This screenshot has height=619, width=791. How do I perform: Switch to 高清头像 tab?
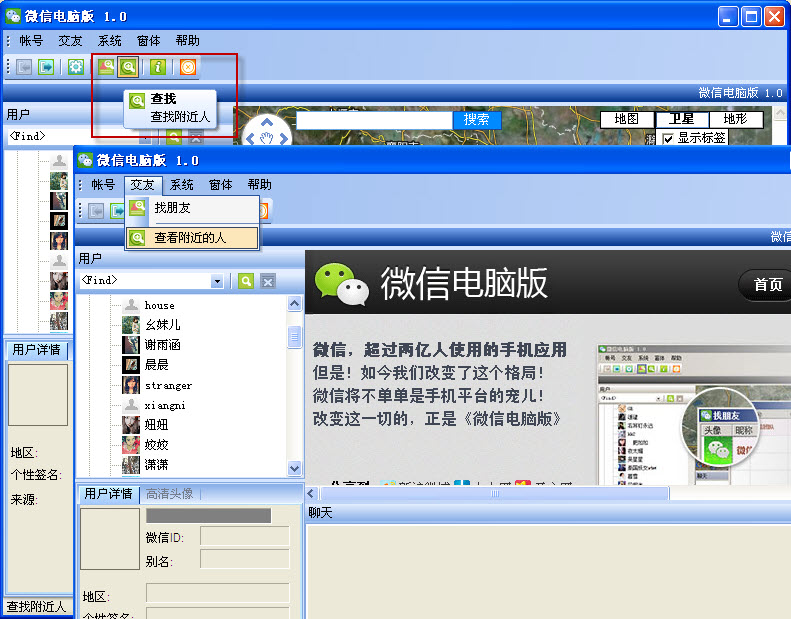(x=170, y=494)
